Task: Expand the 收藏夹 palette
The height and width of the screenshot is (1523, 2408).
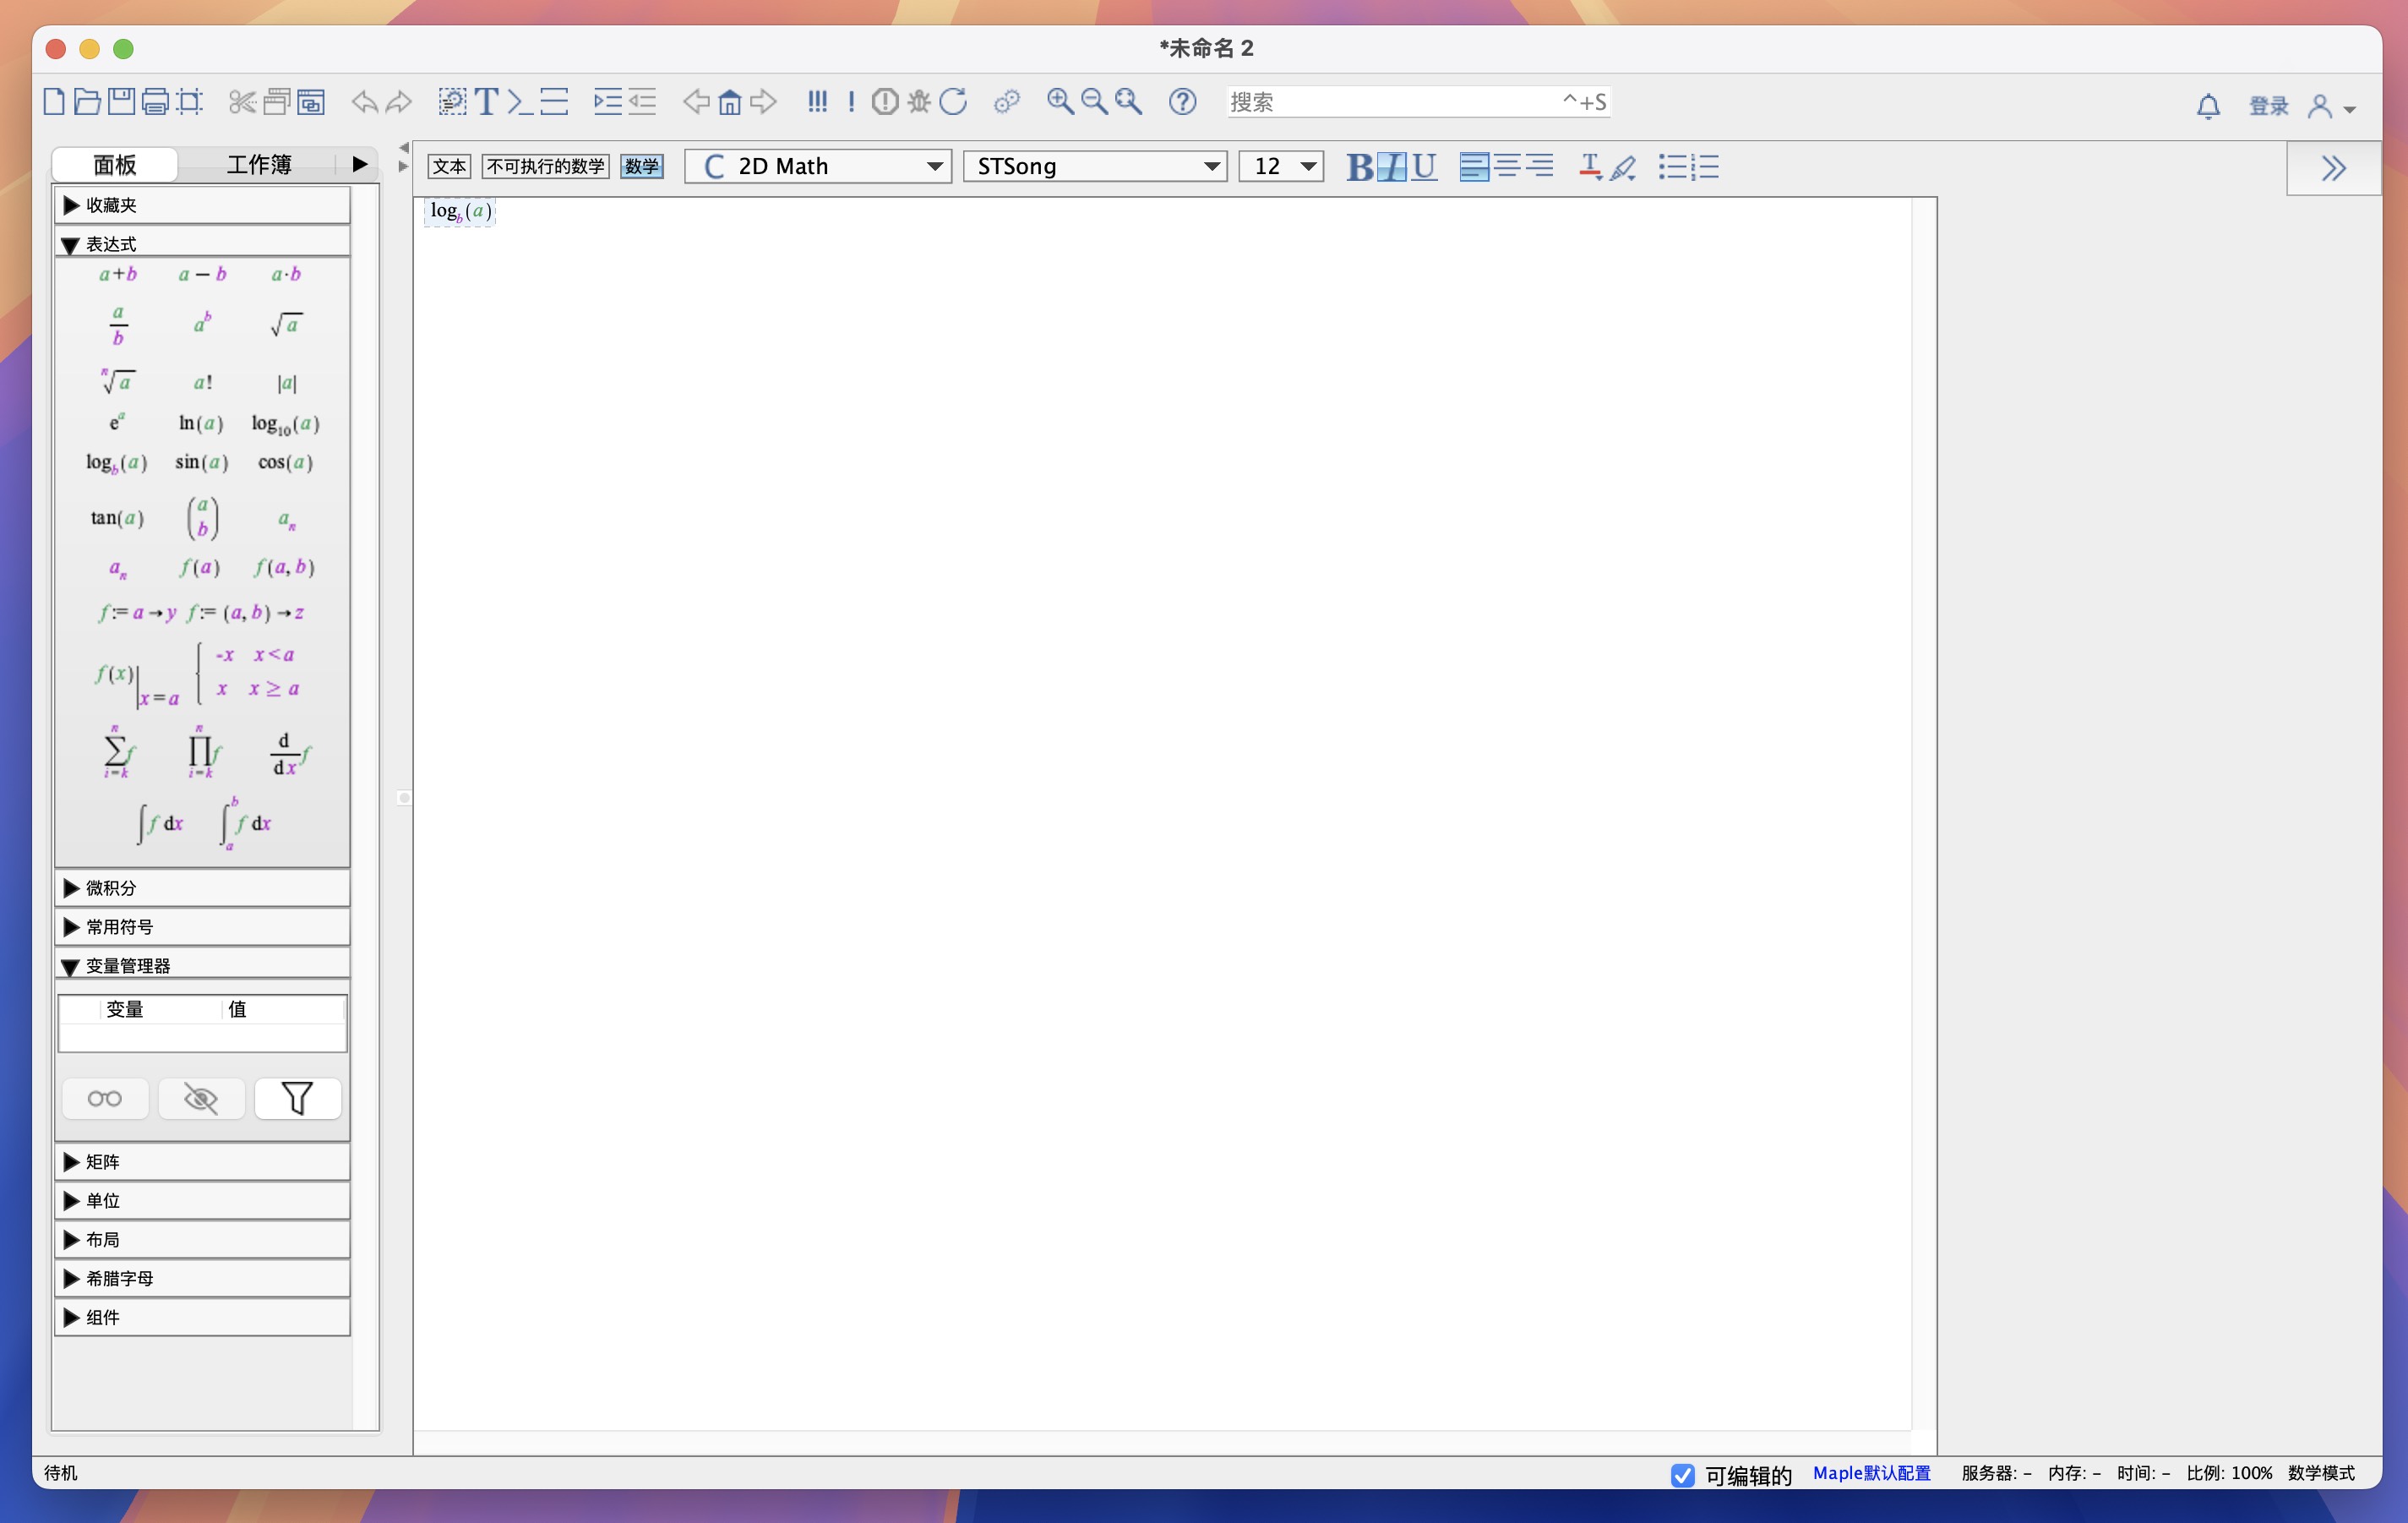Action: (202, 205)
